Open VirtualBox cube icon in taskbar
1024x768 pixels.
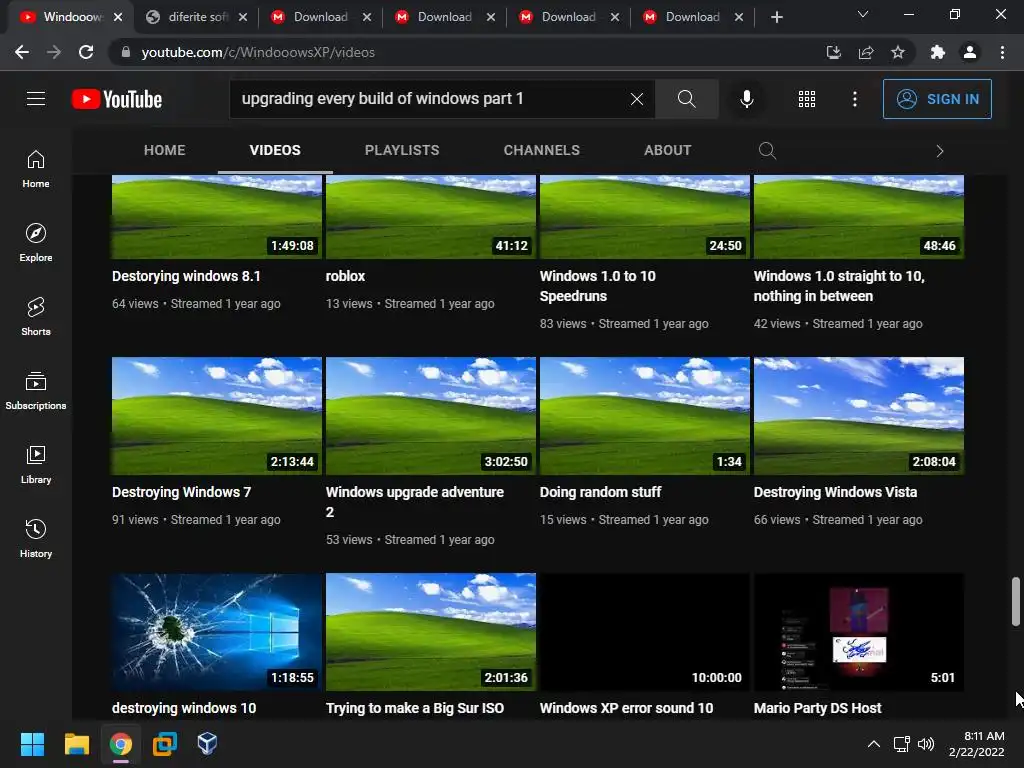point(207,744)
